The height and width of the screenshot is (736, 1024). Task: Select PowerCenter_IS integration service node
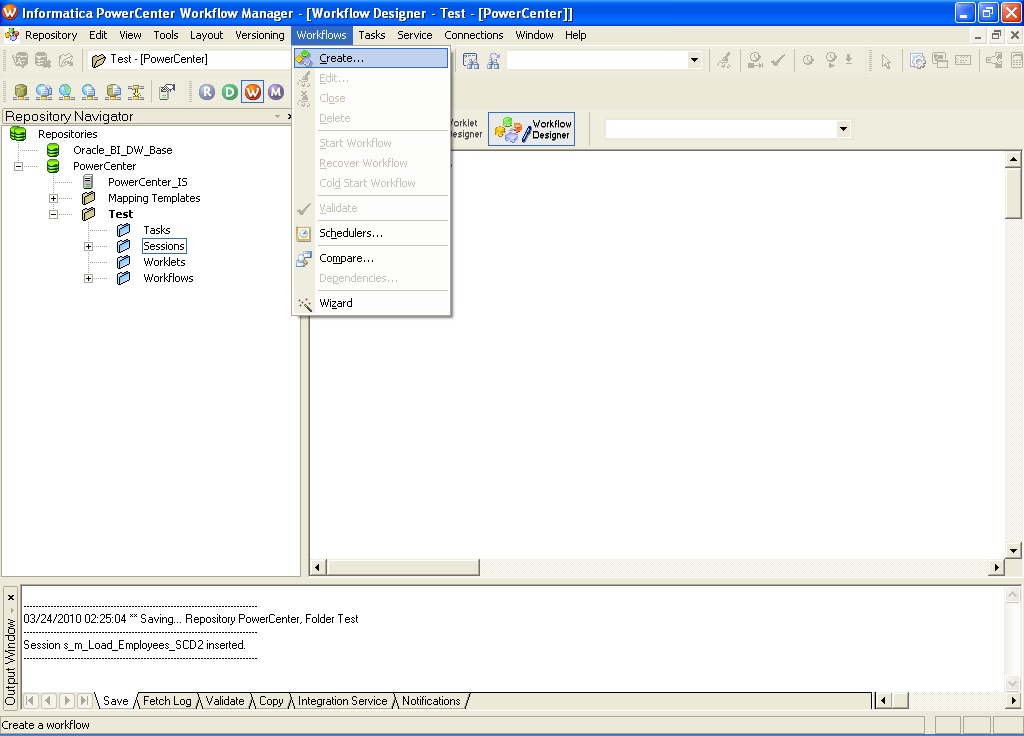point(148,182)
